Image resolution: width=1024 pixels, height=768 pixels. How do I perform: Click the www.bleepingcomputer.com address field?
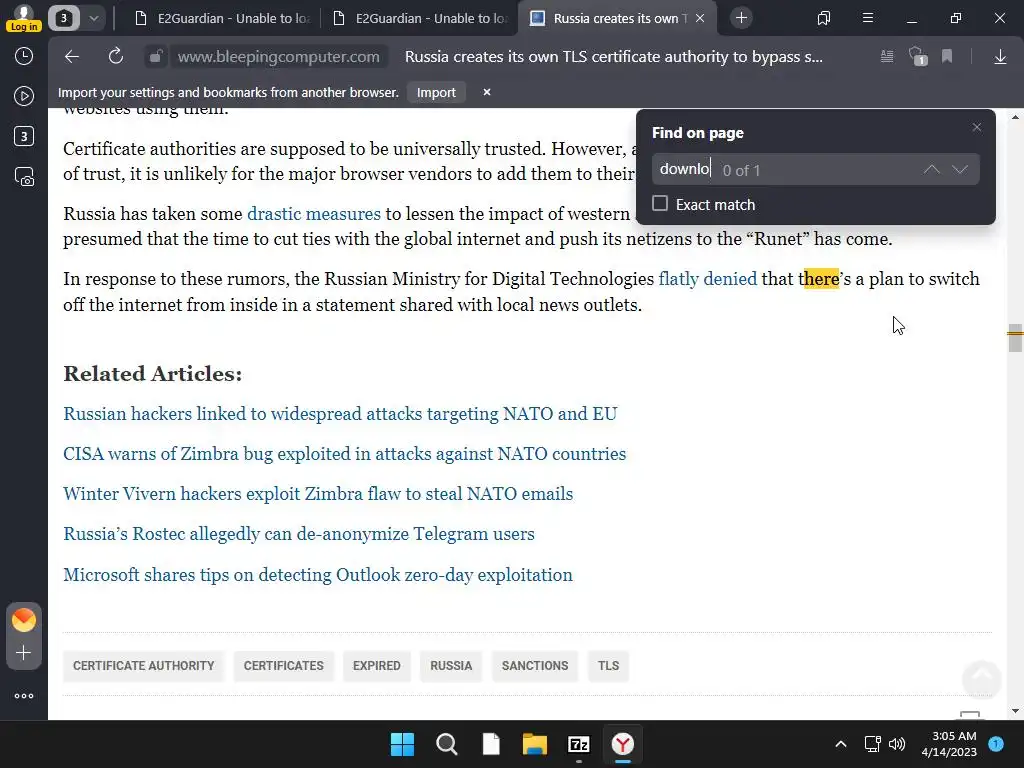click(x=279, y=57)
